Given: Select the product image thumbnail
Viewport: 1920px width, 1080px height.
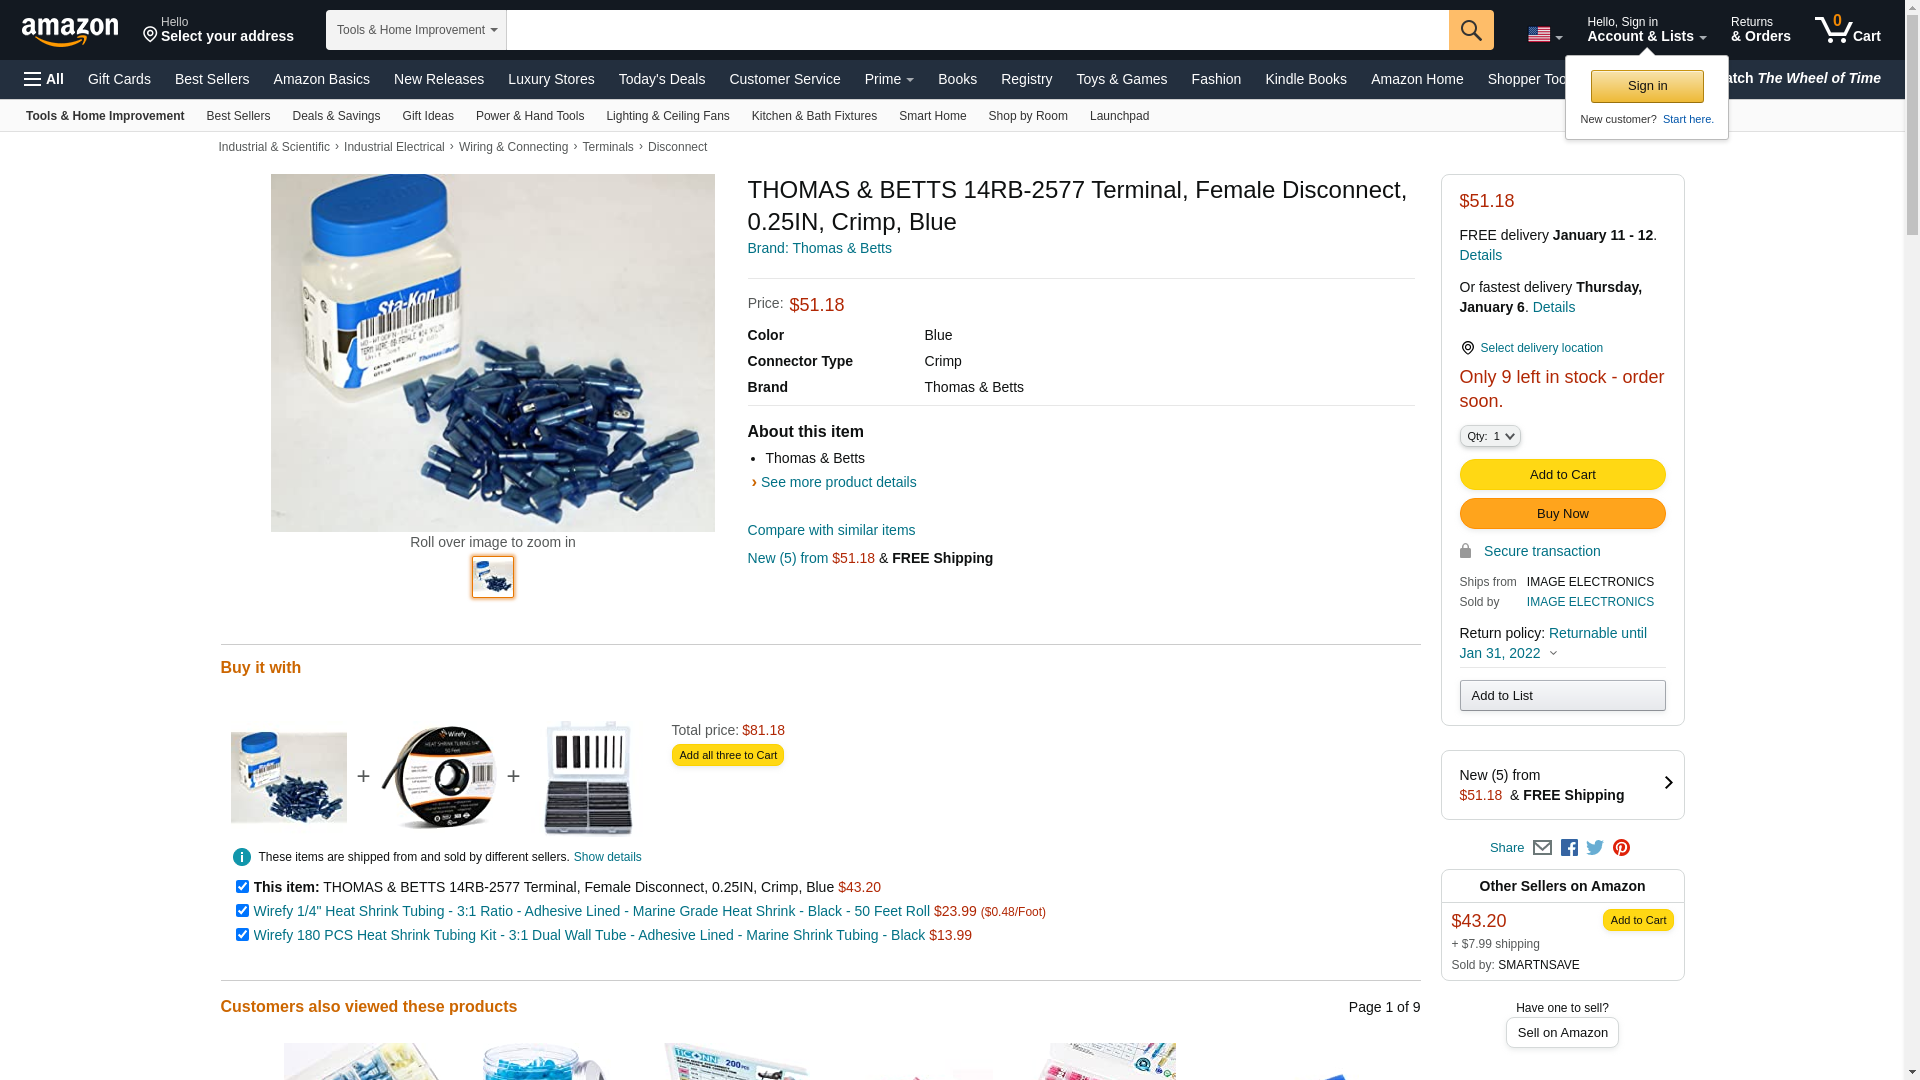Looking at the screenshot, I should click(493, 577).
